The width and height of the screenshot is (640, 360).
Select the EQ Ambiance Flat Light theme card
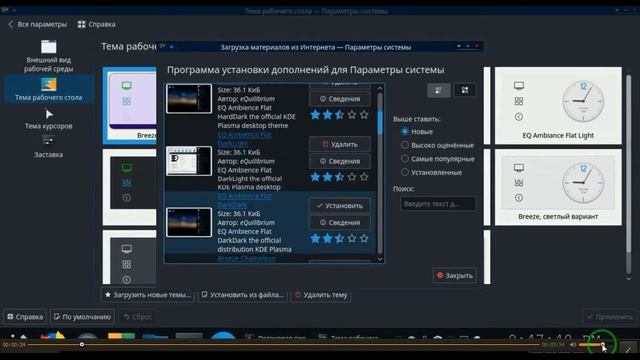558,105
